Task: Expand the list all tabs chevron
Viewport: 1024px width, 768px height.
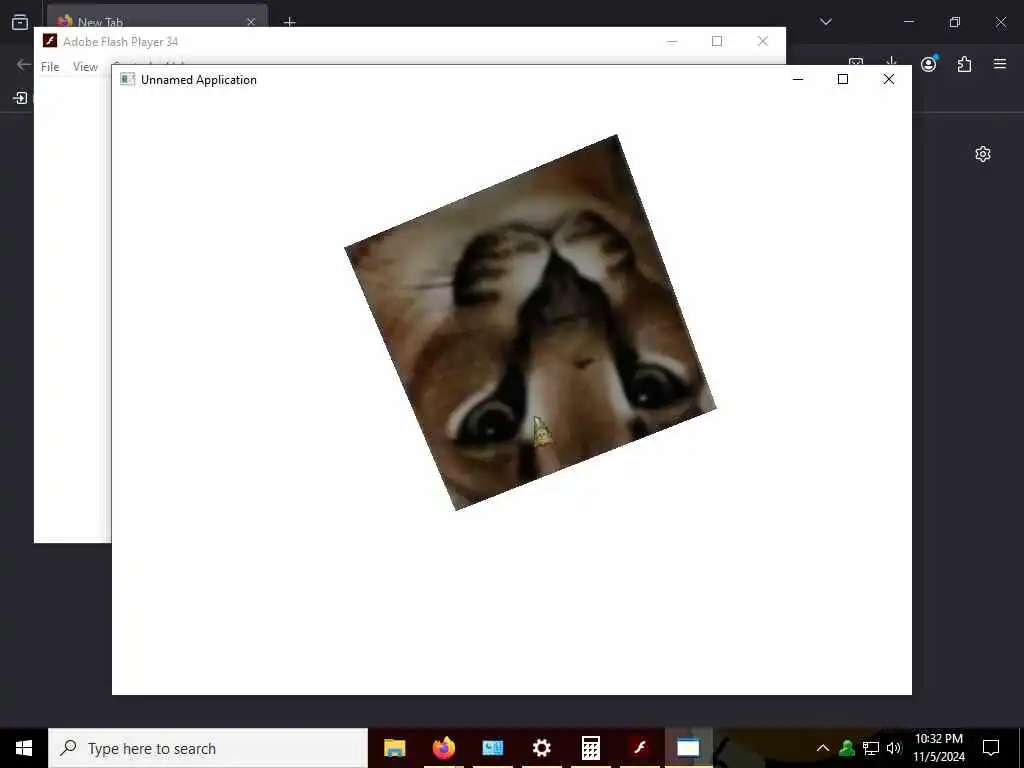Action: tap(826, 22)
